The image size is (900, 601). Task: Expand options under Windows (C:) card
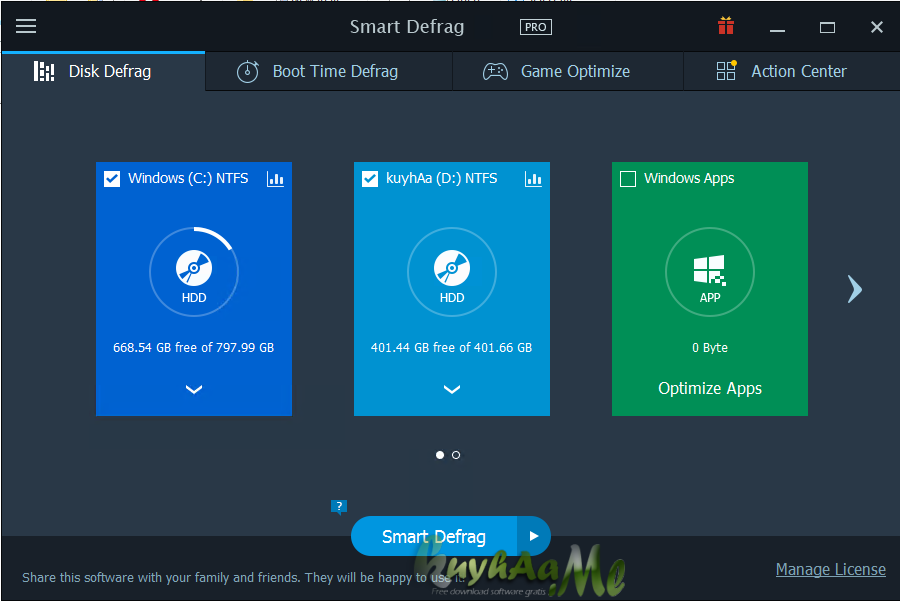pos(194,389)
